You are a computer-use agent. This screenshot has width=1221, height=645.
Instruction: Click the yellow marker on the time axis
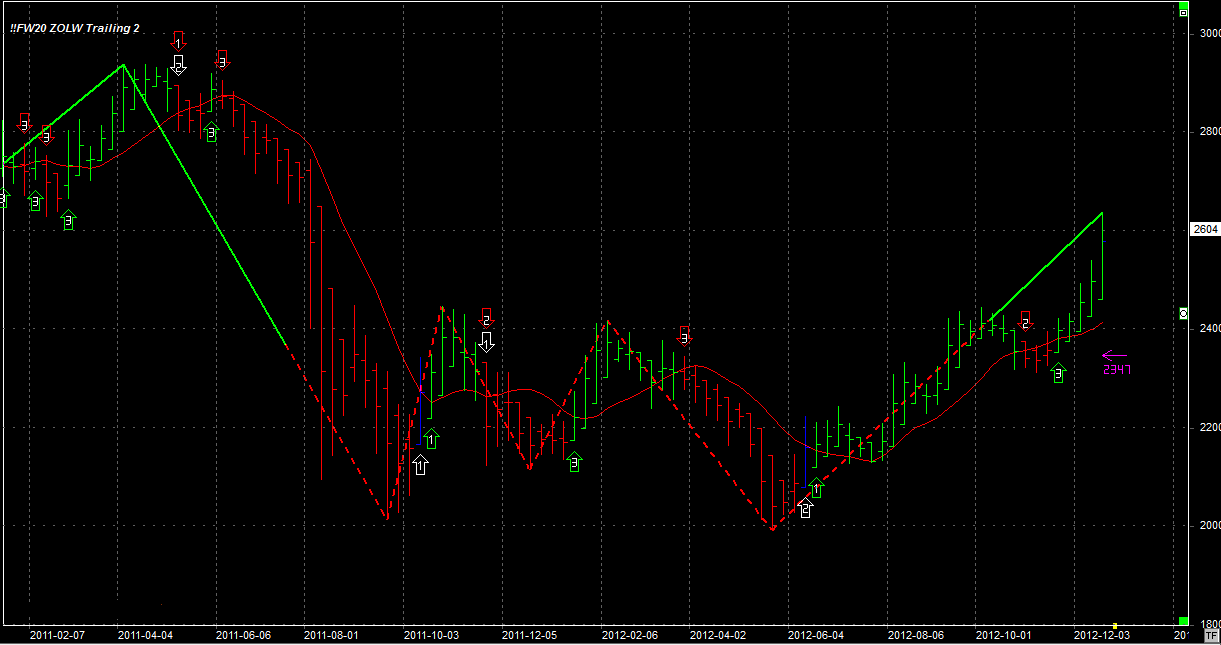pos(1115,625)
